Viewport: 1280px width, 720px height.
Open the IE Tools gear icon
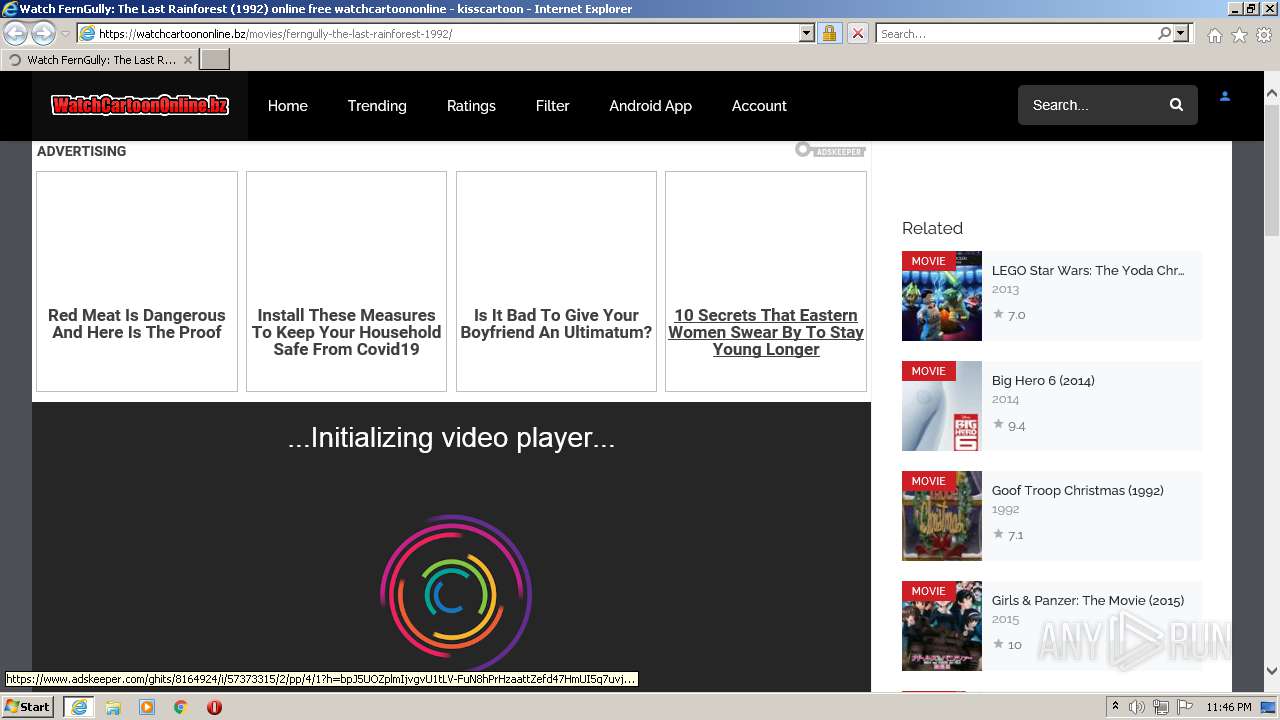tap(1264, 35)
